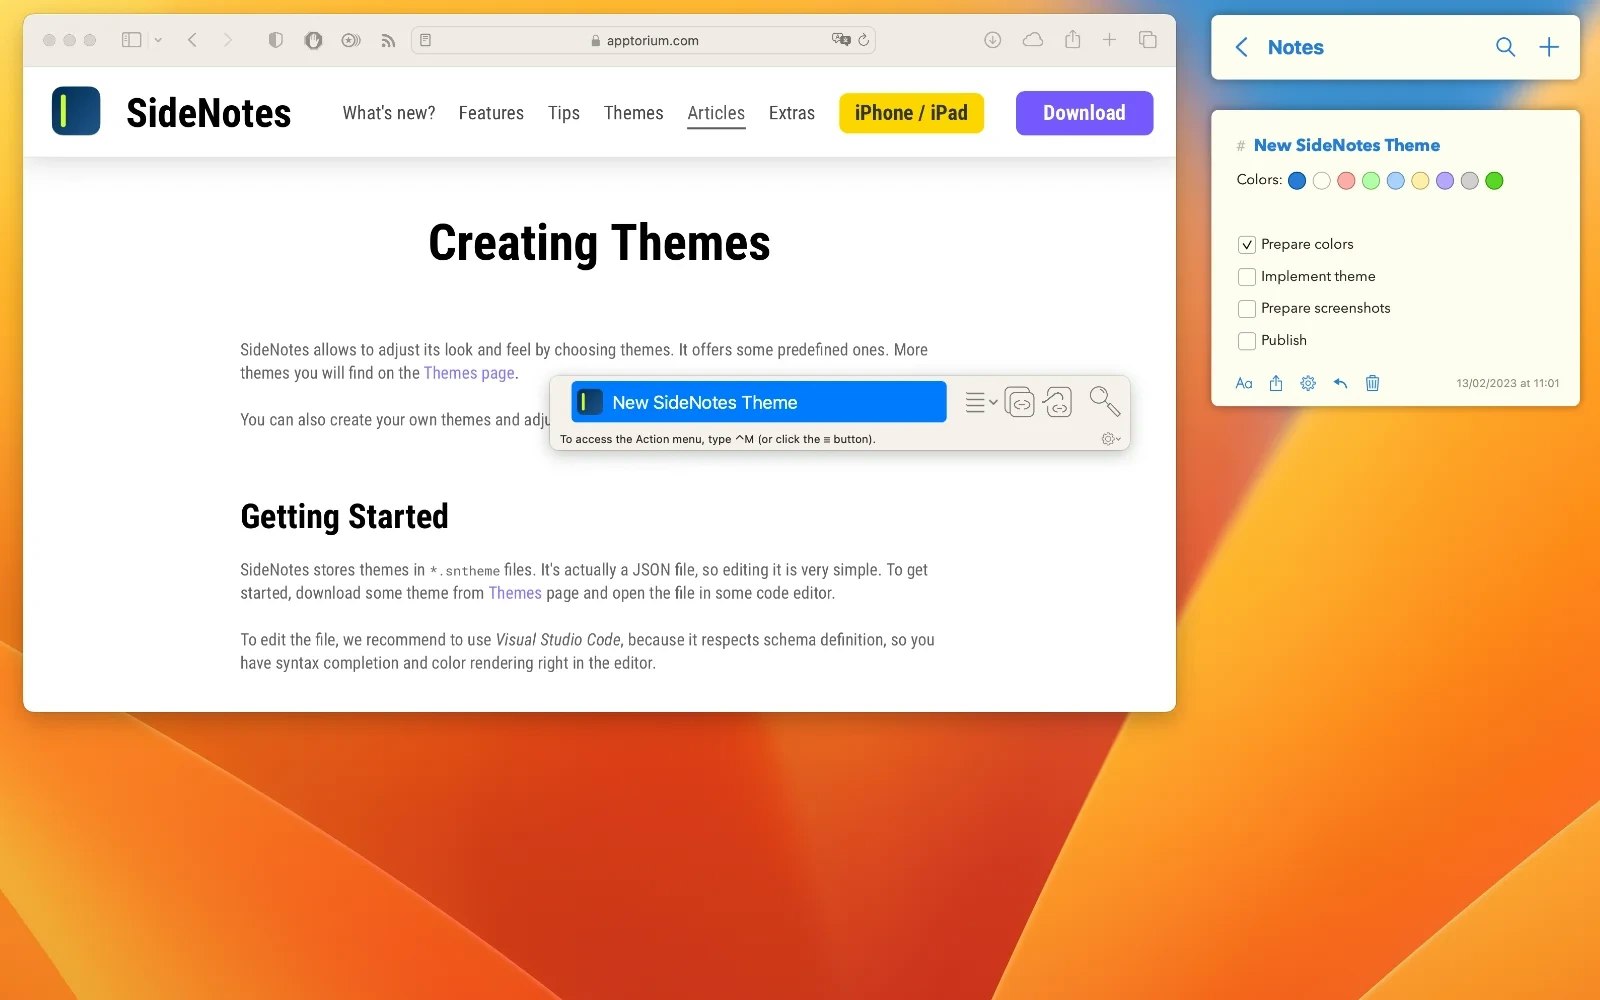Click the apptorium.com address field

[x=643, y=40]
